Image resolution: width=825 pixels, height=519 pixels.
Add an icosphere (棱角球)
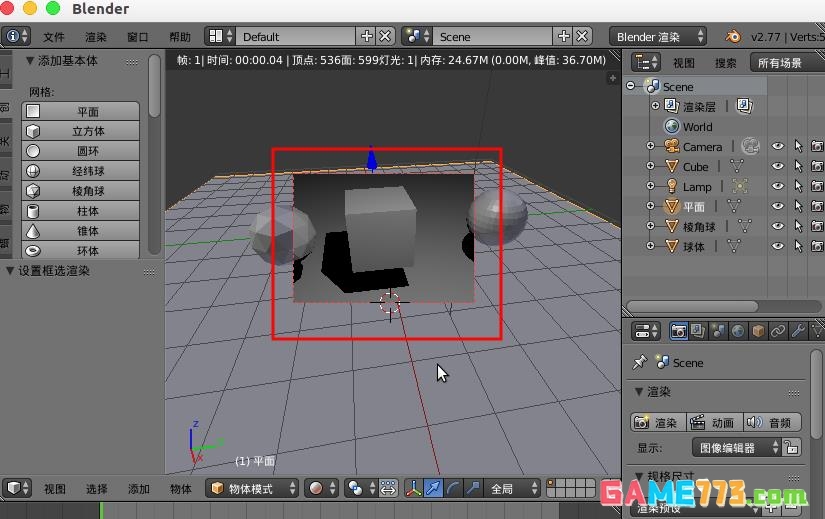81,191
